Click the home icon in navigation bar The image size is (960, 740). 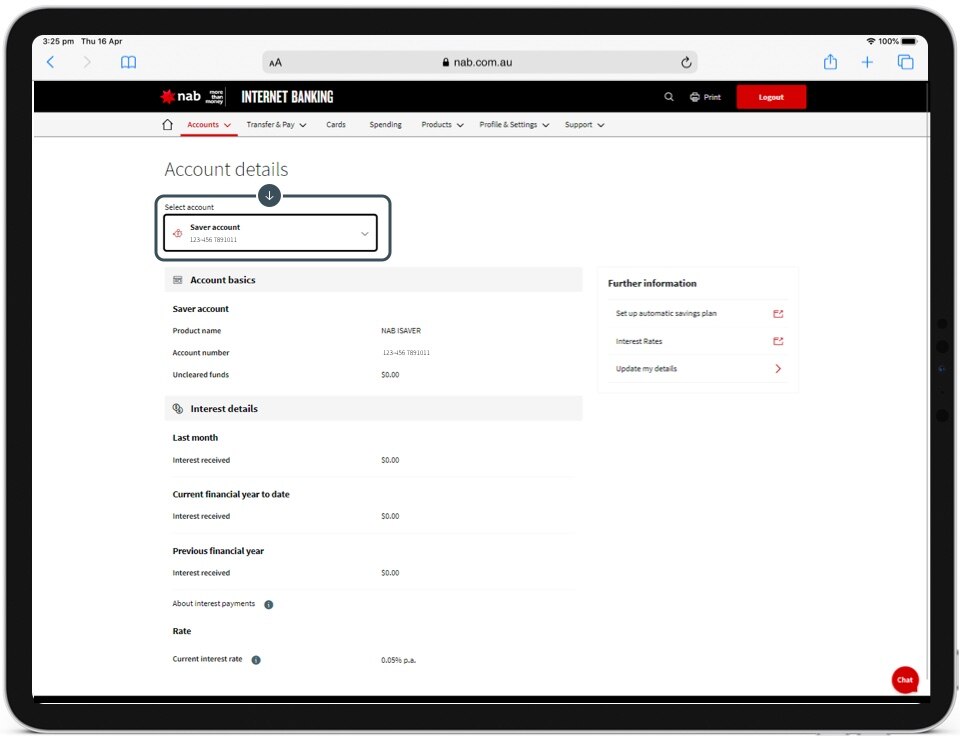[x=167, y=125]
